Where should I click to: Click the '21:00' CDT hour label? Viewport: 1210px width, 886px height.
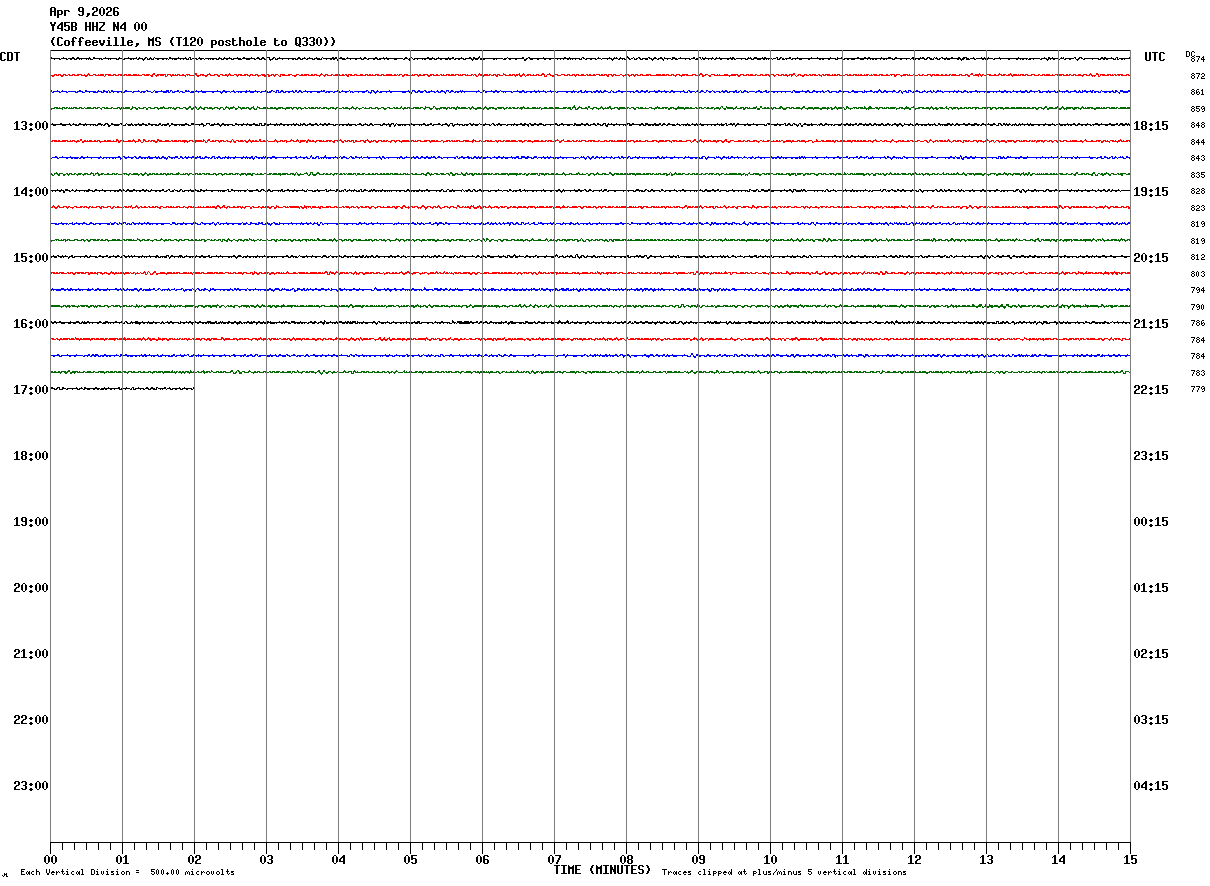pos(30,654)
